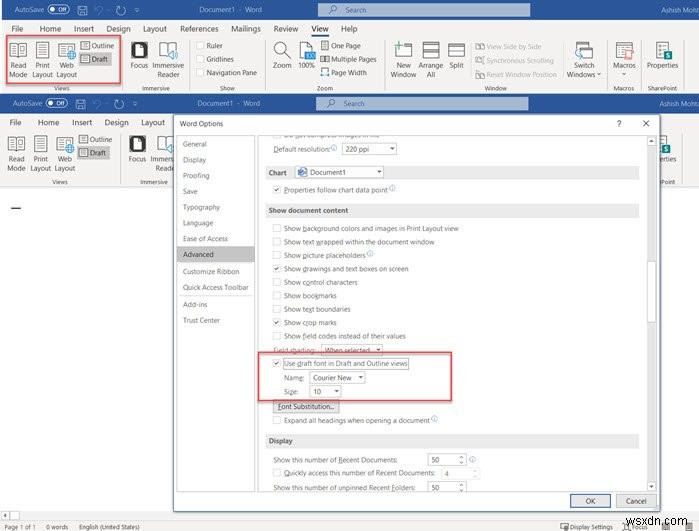This screenshot has width=699, height=531.
Task: Open the Zoom dialog icon
Action: click(282, 55)
